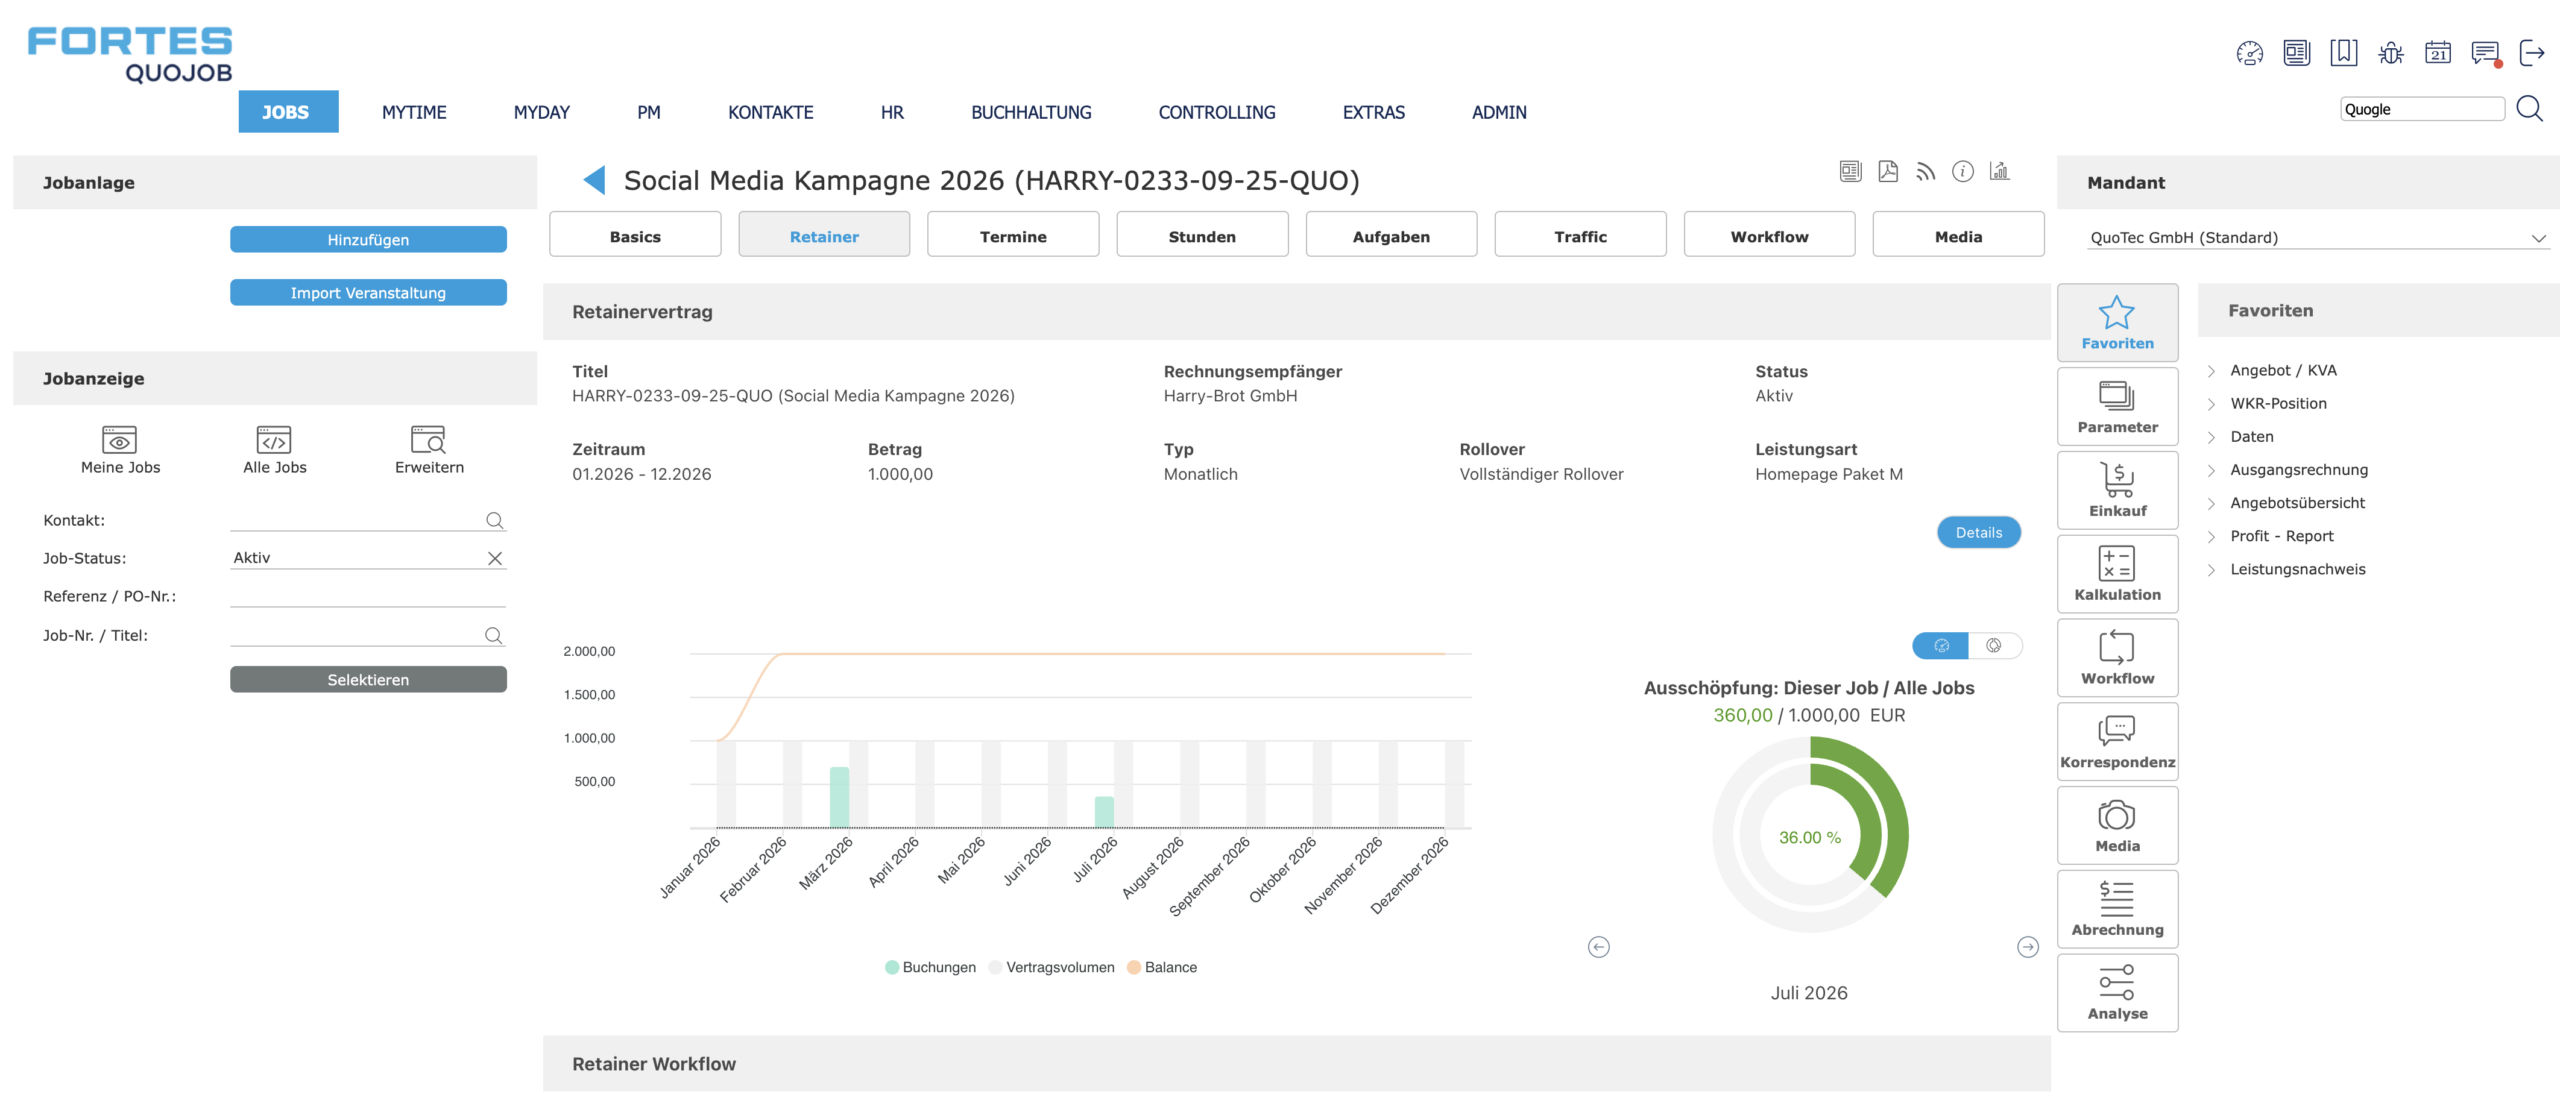The width and height of the screenshot is (2560, 1109).
Task: Switch to the Stunden tab
Action: 1202,236
